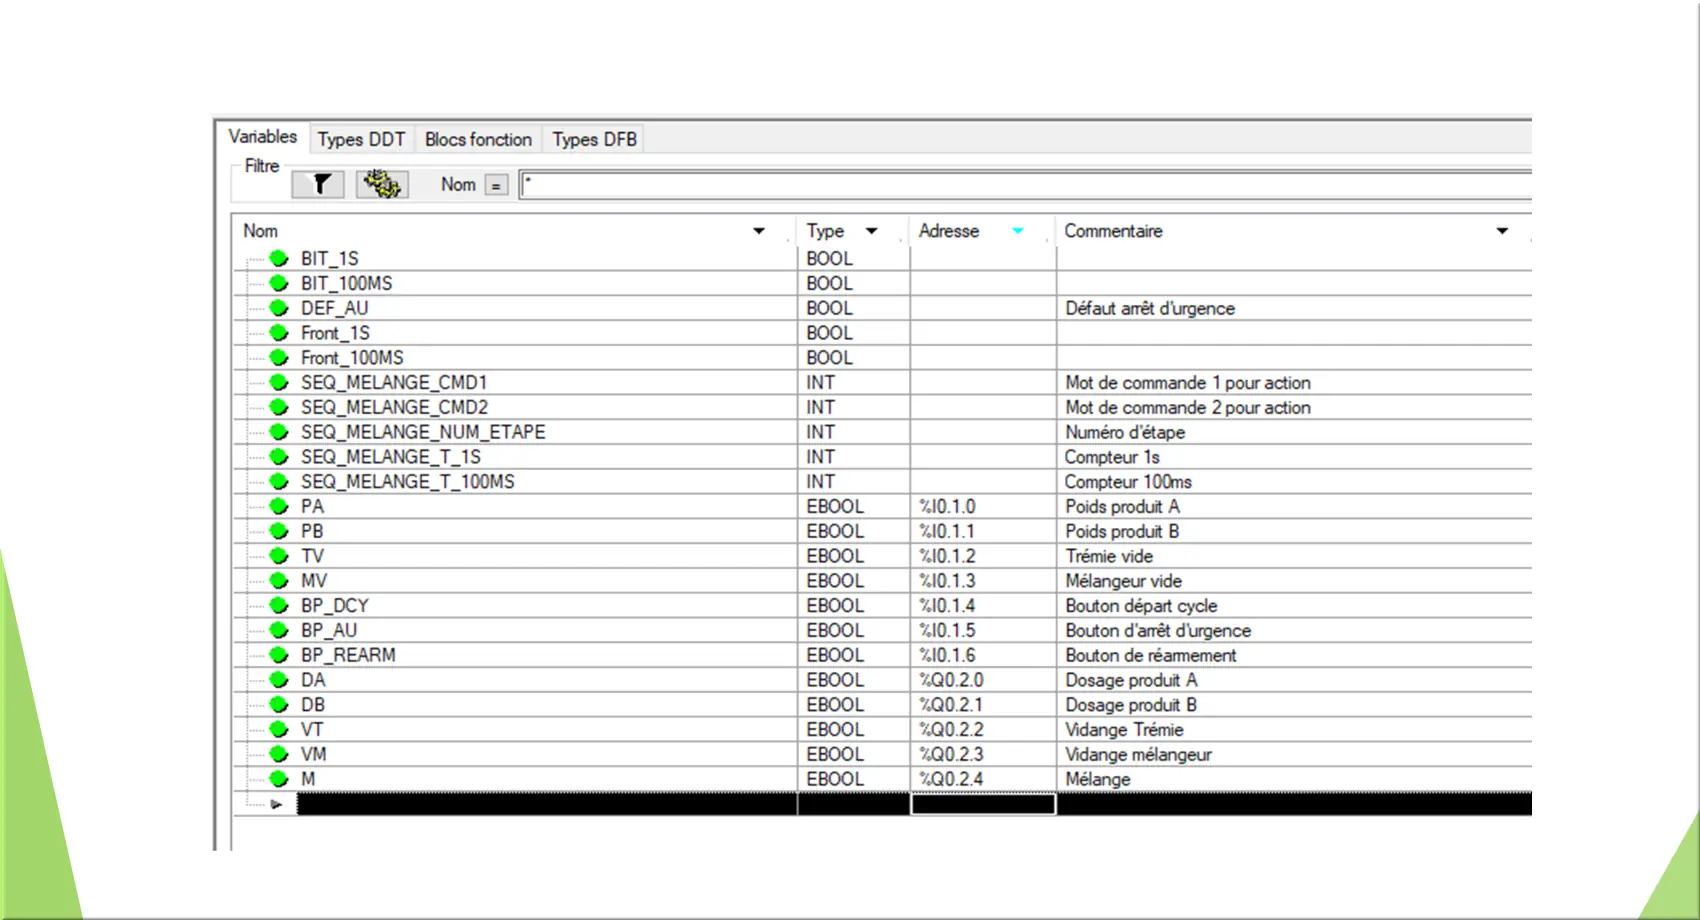
Task: Click the green icon of BP_DCY
Action: tap(279, 605)
